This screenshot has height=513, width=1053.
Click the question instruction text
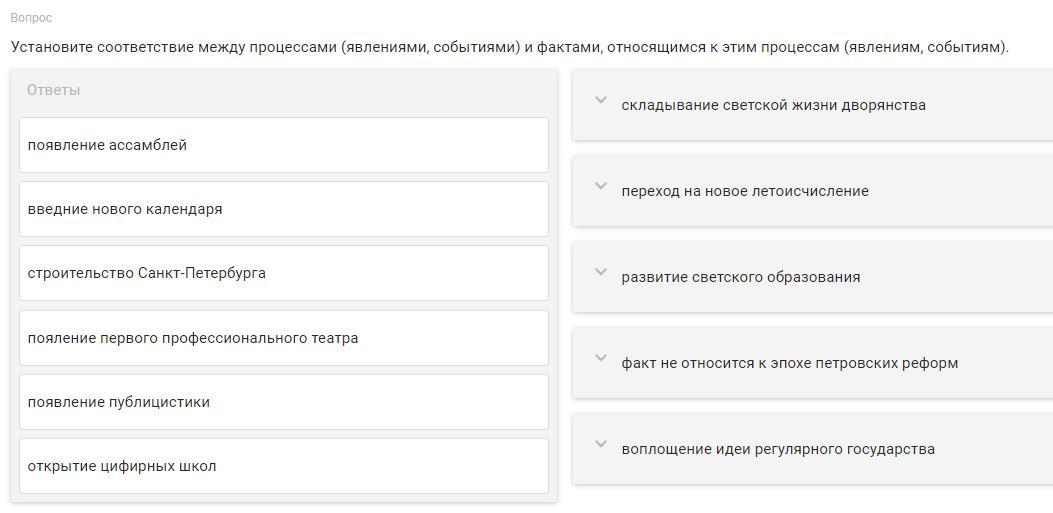pyautogui.click(x=510, y=48)
